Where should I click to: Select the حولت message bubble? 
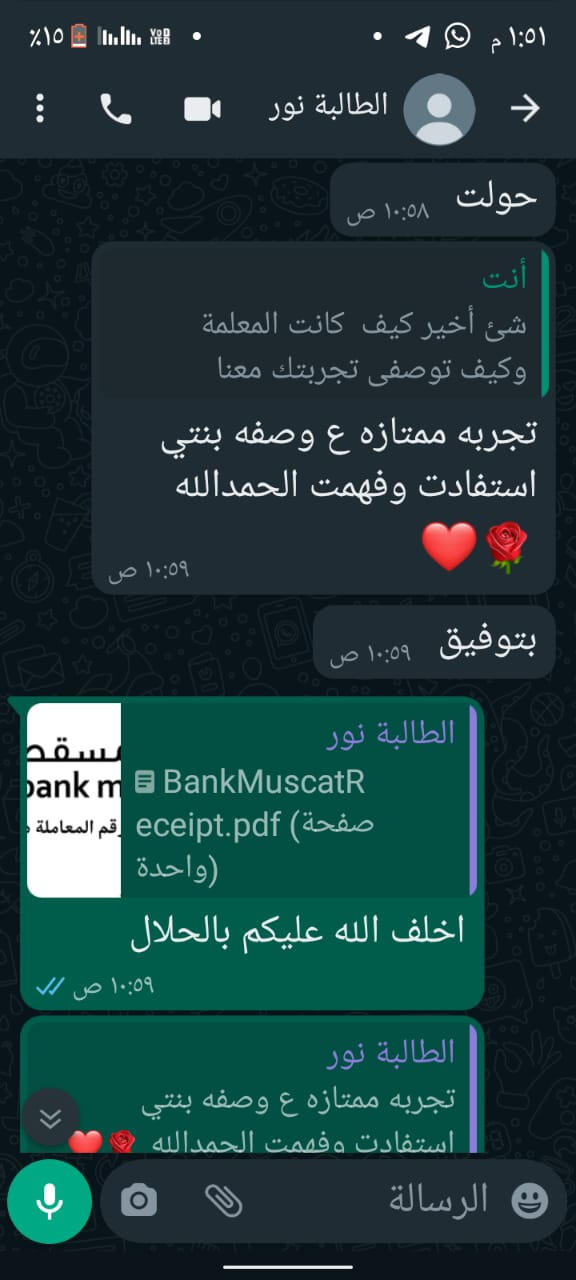point(443,200)
